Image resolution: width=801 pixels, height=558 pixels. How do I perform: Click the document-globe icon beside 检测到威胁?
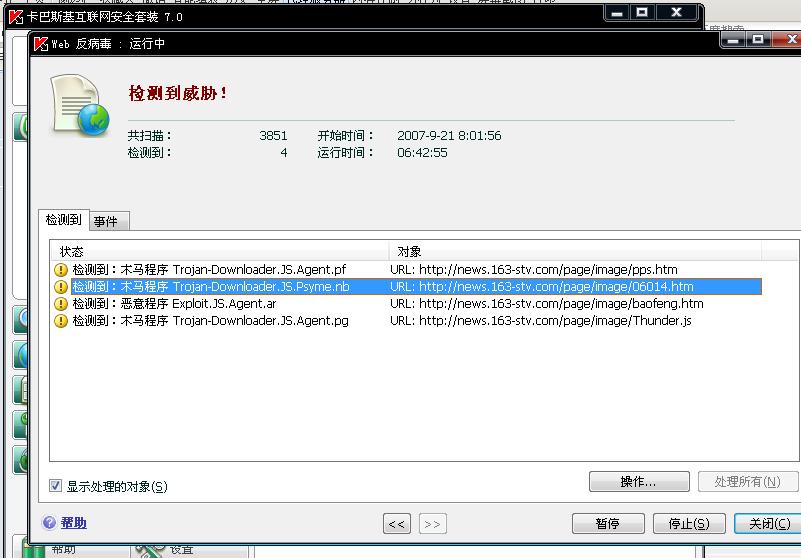(80, 106)
